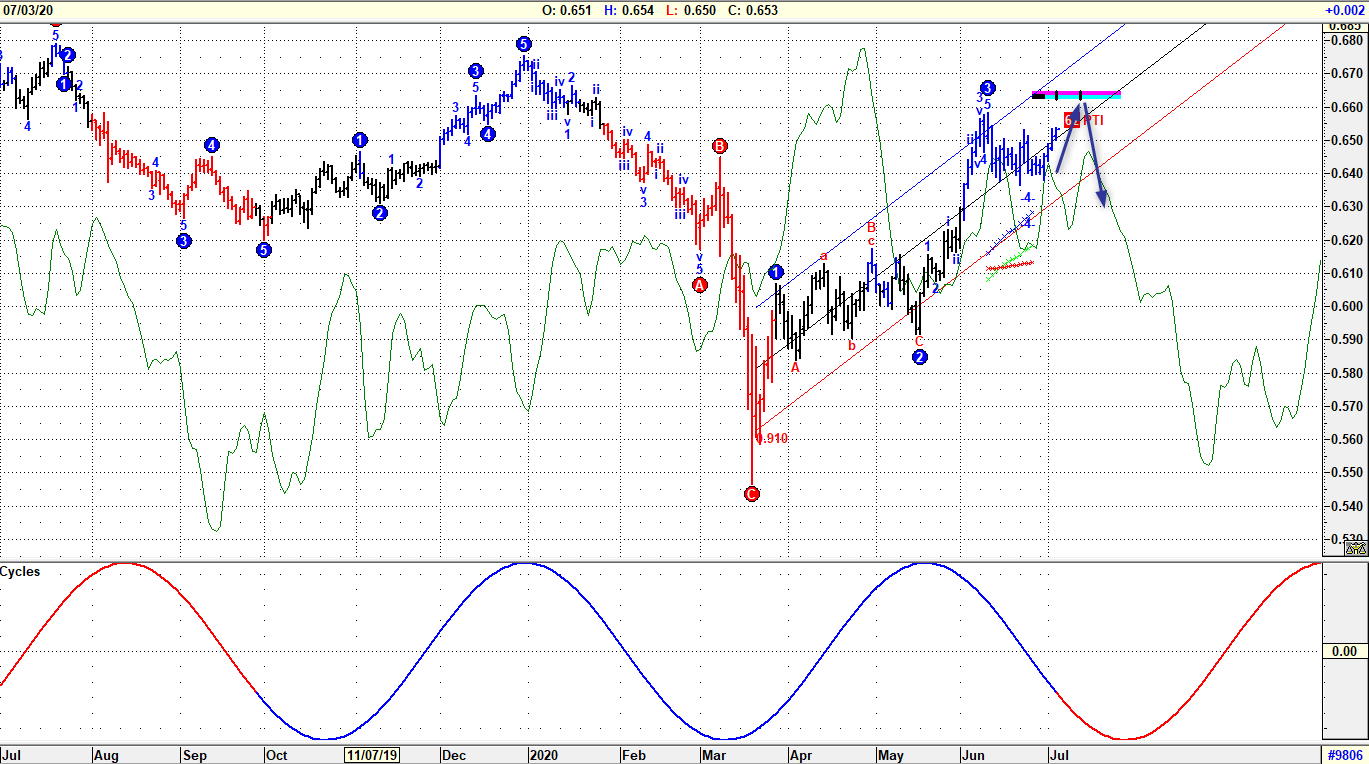Click the red circled C wave marker
Screen dimensions: 1369x764
752,494
